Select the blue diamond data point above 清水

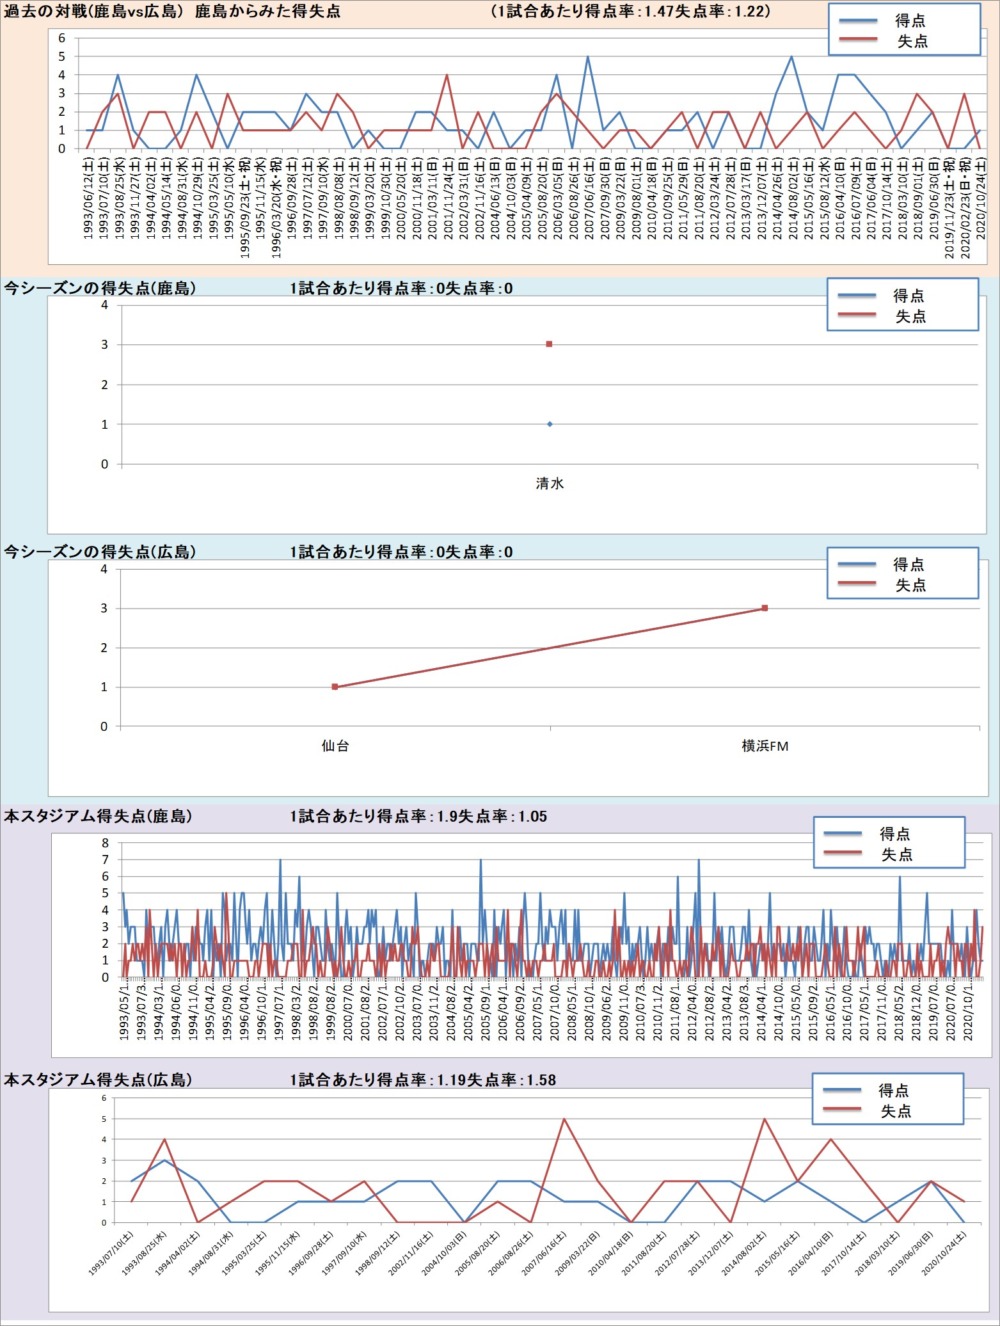[x=549, y=424]
